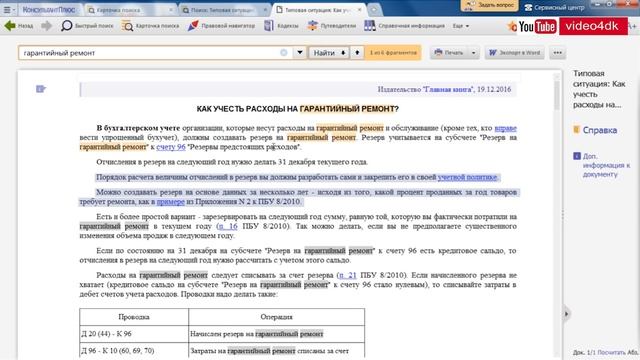Print the document with Печать

coord(449,53)
